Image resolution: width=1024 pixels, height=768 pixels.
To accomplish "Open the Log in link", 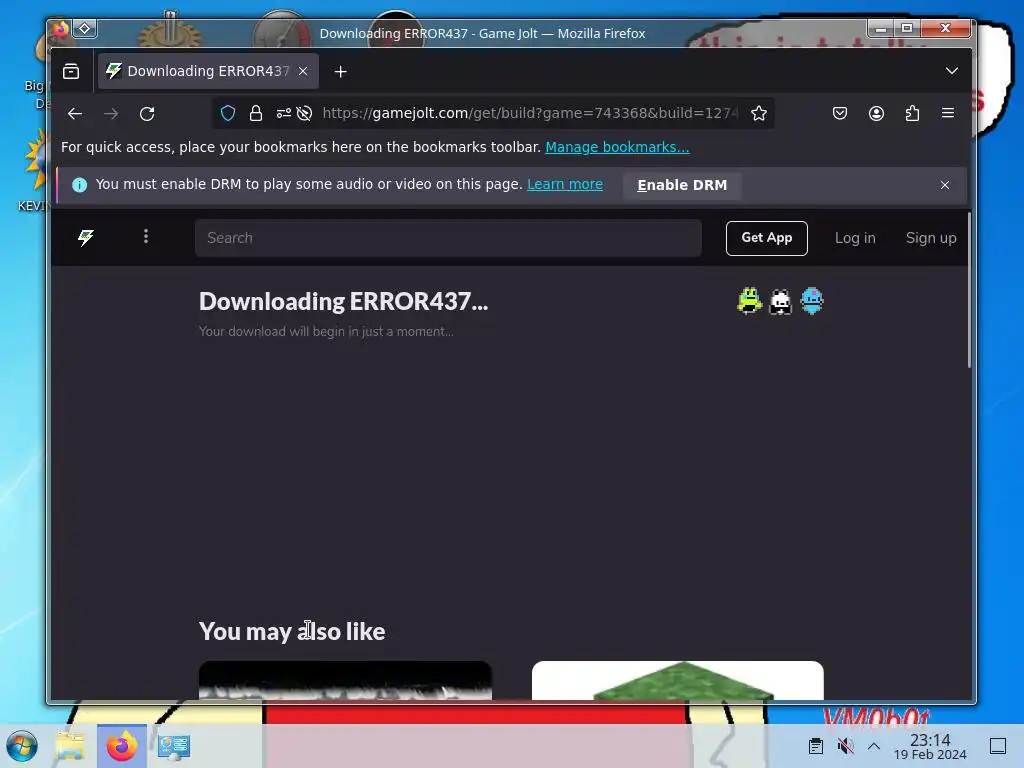I will pos(855,238).
